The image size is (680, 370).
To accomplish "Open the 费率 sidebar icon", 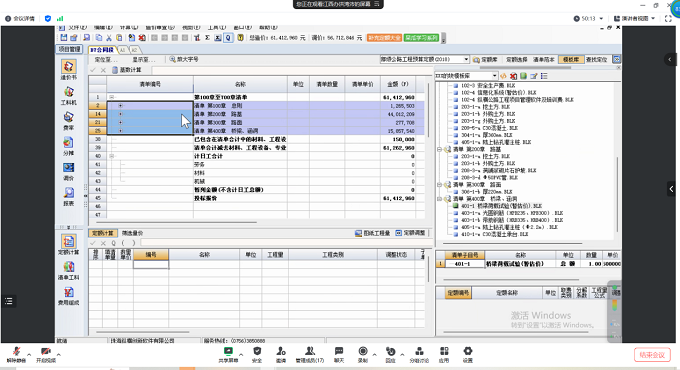I will pos(69,121).
